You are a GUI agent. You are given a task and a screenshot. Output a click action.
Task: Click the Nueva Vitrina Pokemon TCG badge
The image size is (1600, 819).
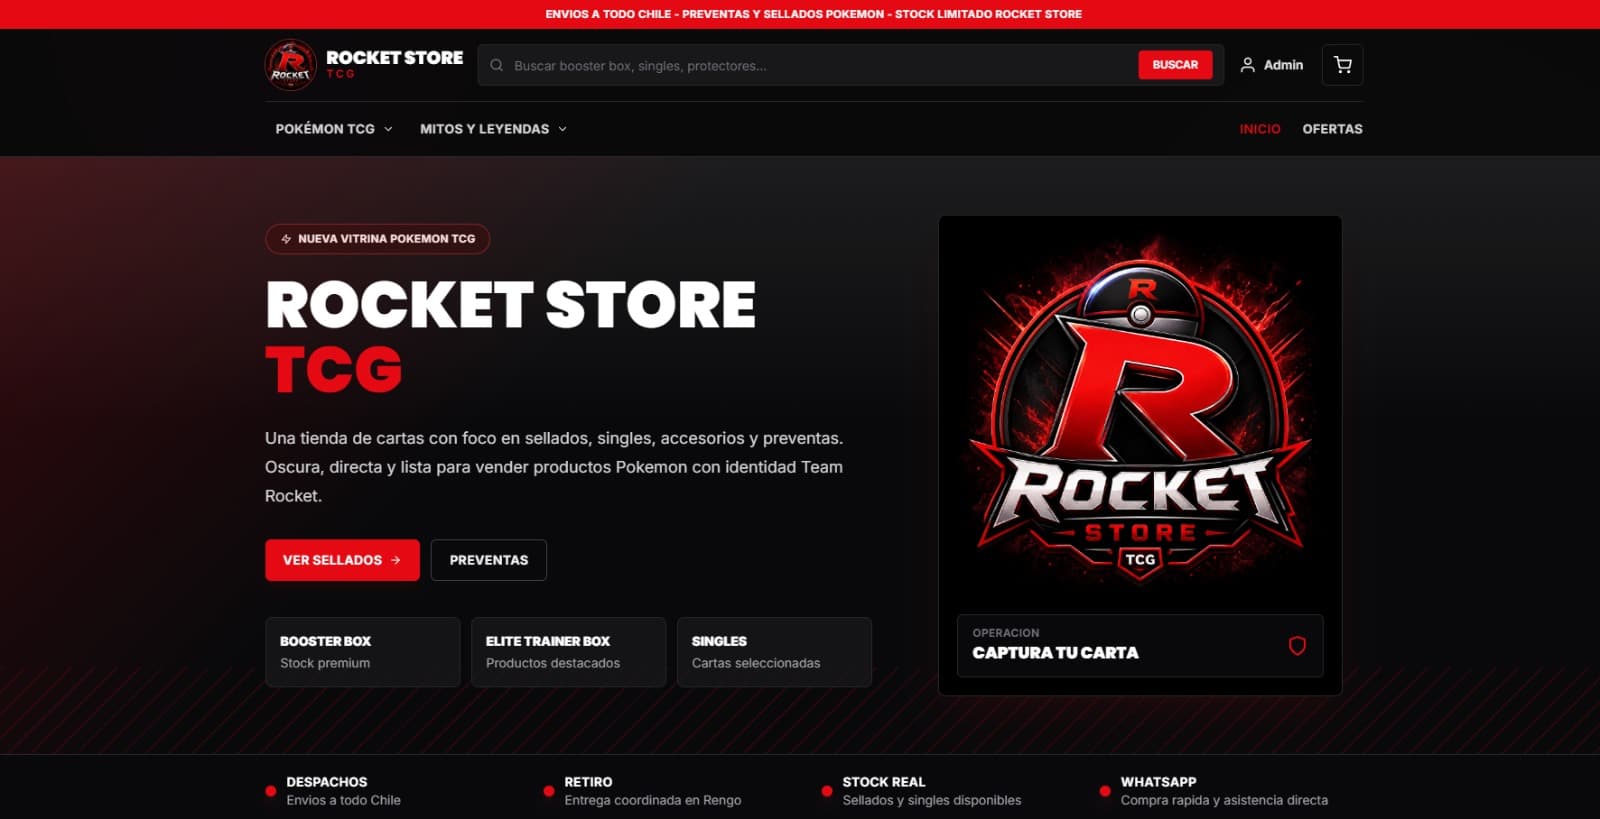tap(377, 239)
